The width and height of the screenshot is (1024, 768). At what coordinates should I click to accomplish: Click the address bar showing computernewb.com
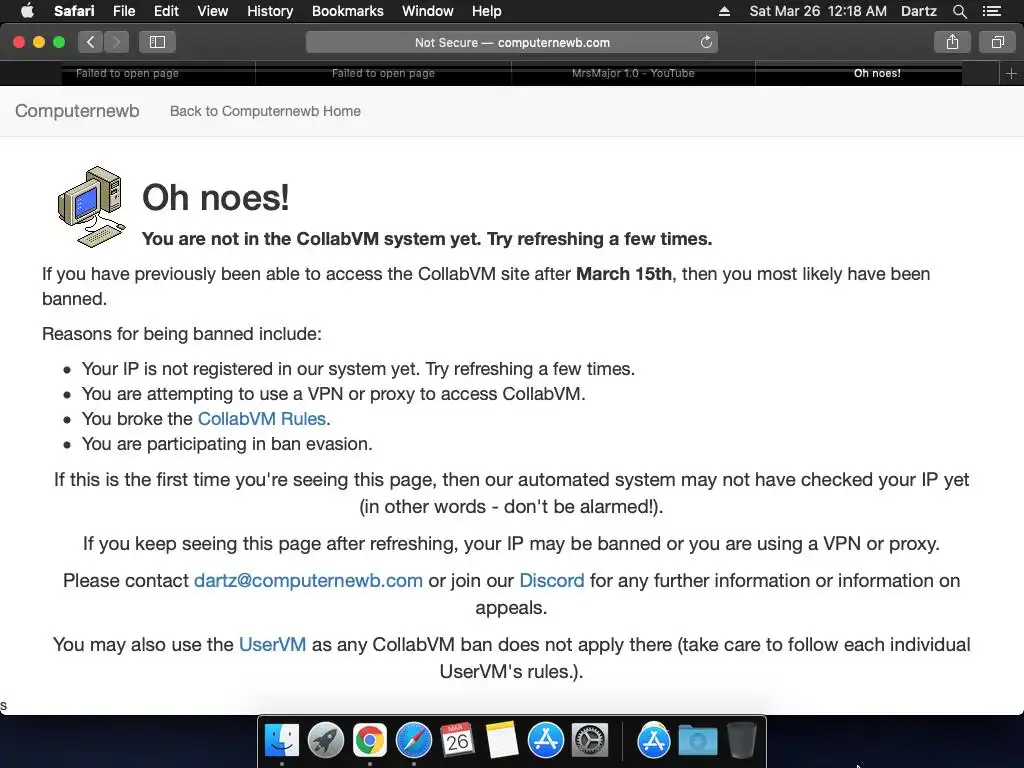512,42
